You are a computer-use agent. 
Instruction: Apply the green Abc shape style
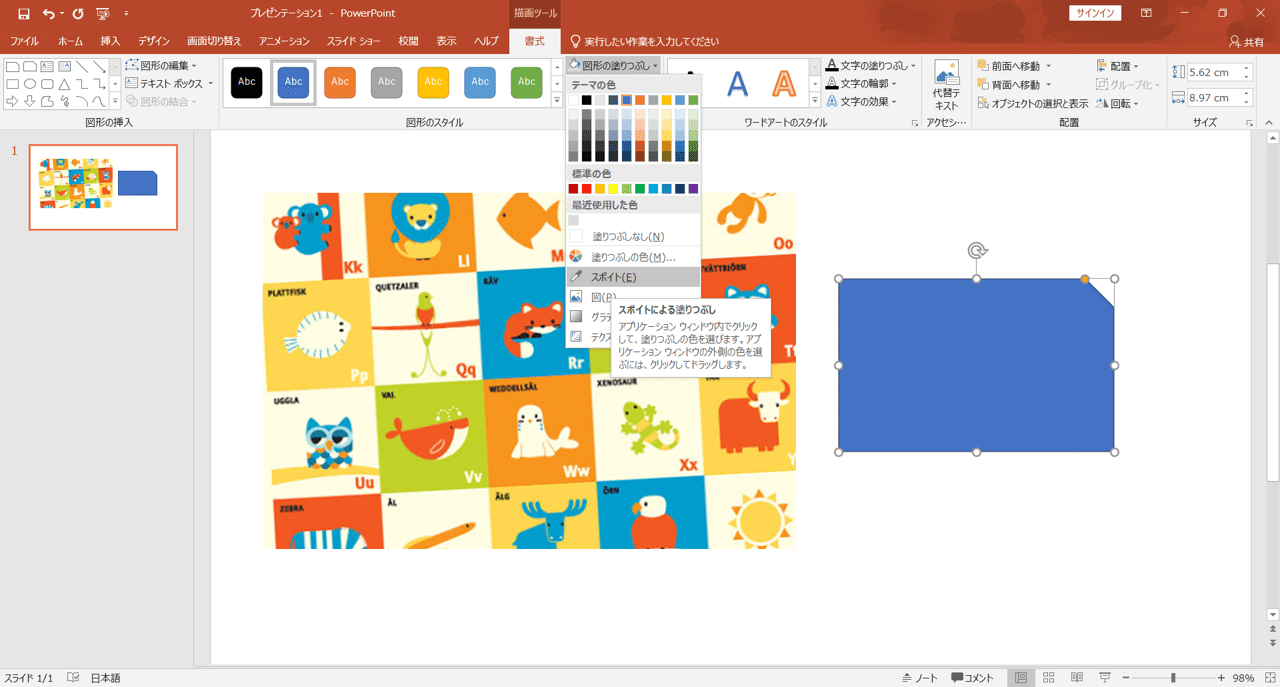click(527, 82)
